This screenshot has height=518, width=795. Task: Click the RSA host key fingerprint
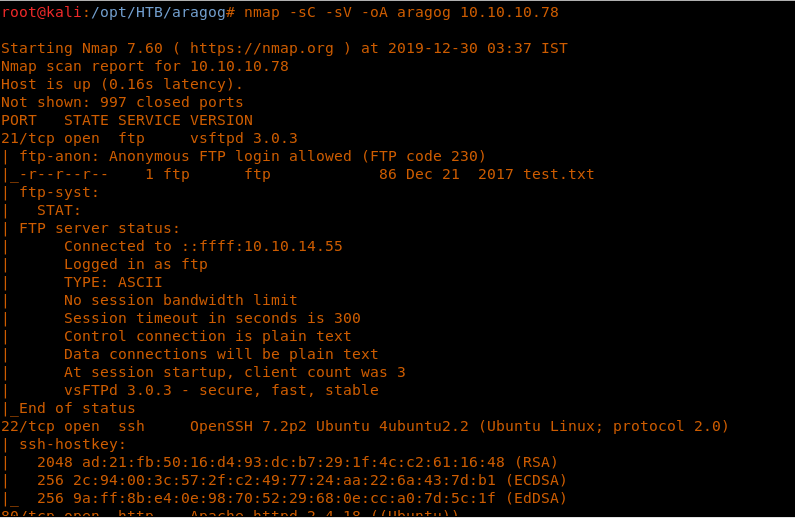point(275,462)
